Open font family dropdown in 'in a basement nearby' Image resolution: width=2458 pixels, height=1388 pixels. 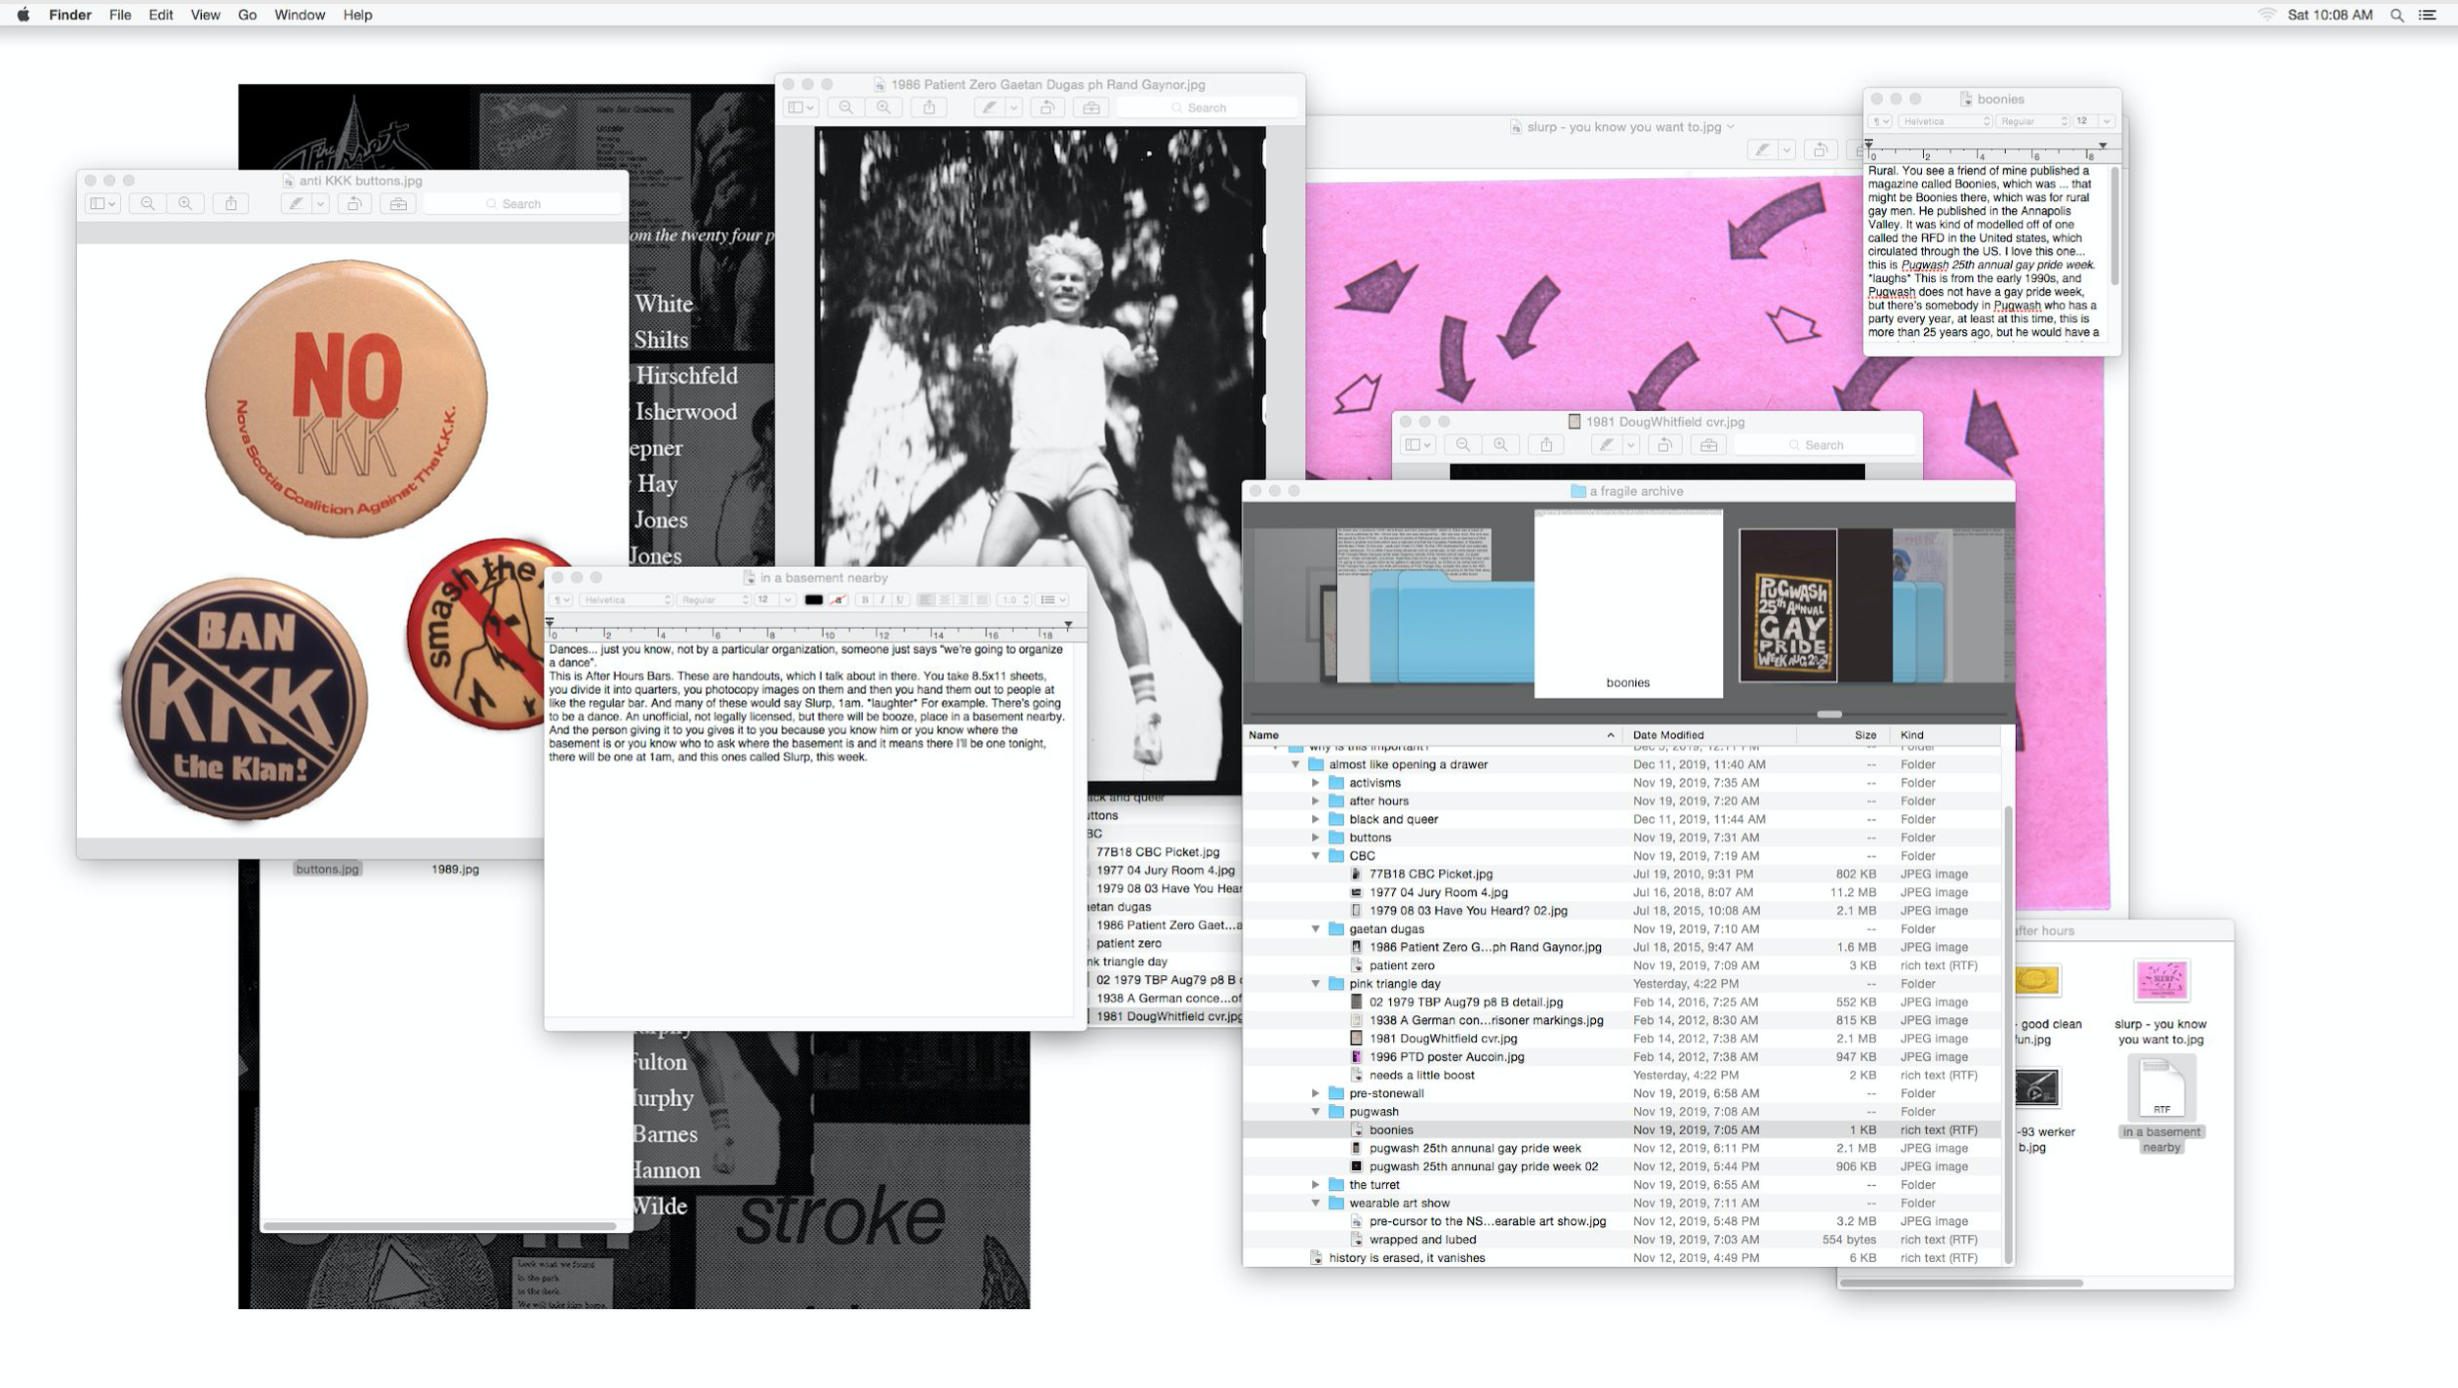(627, 600)
